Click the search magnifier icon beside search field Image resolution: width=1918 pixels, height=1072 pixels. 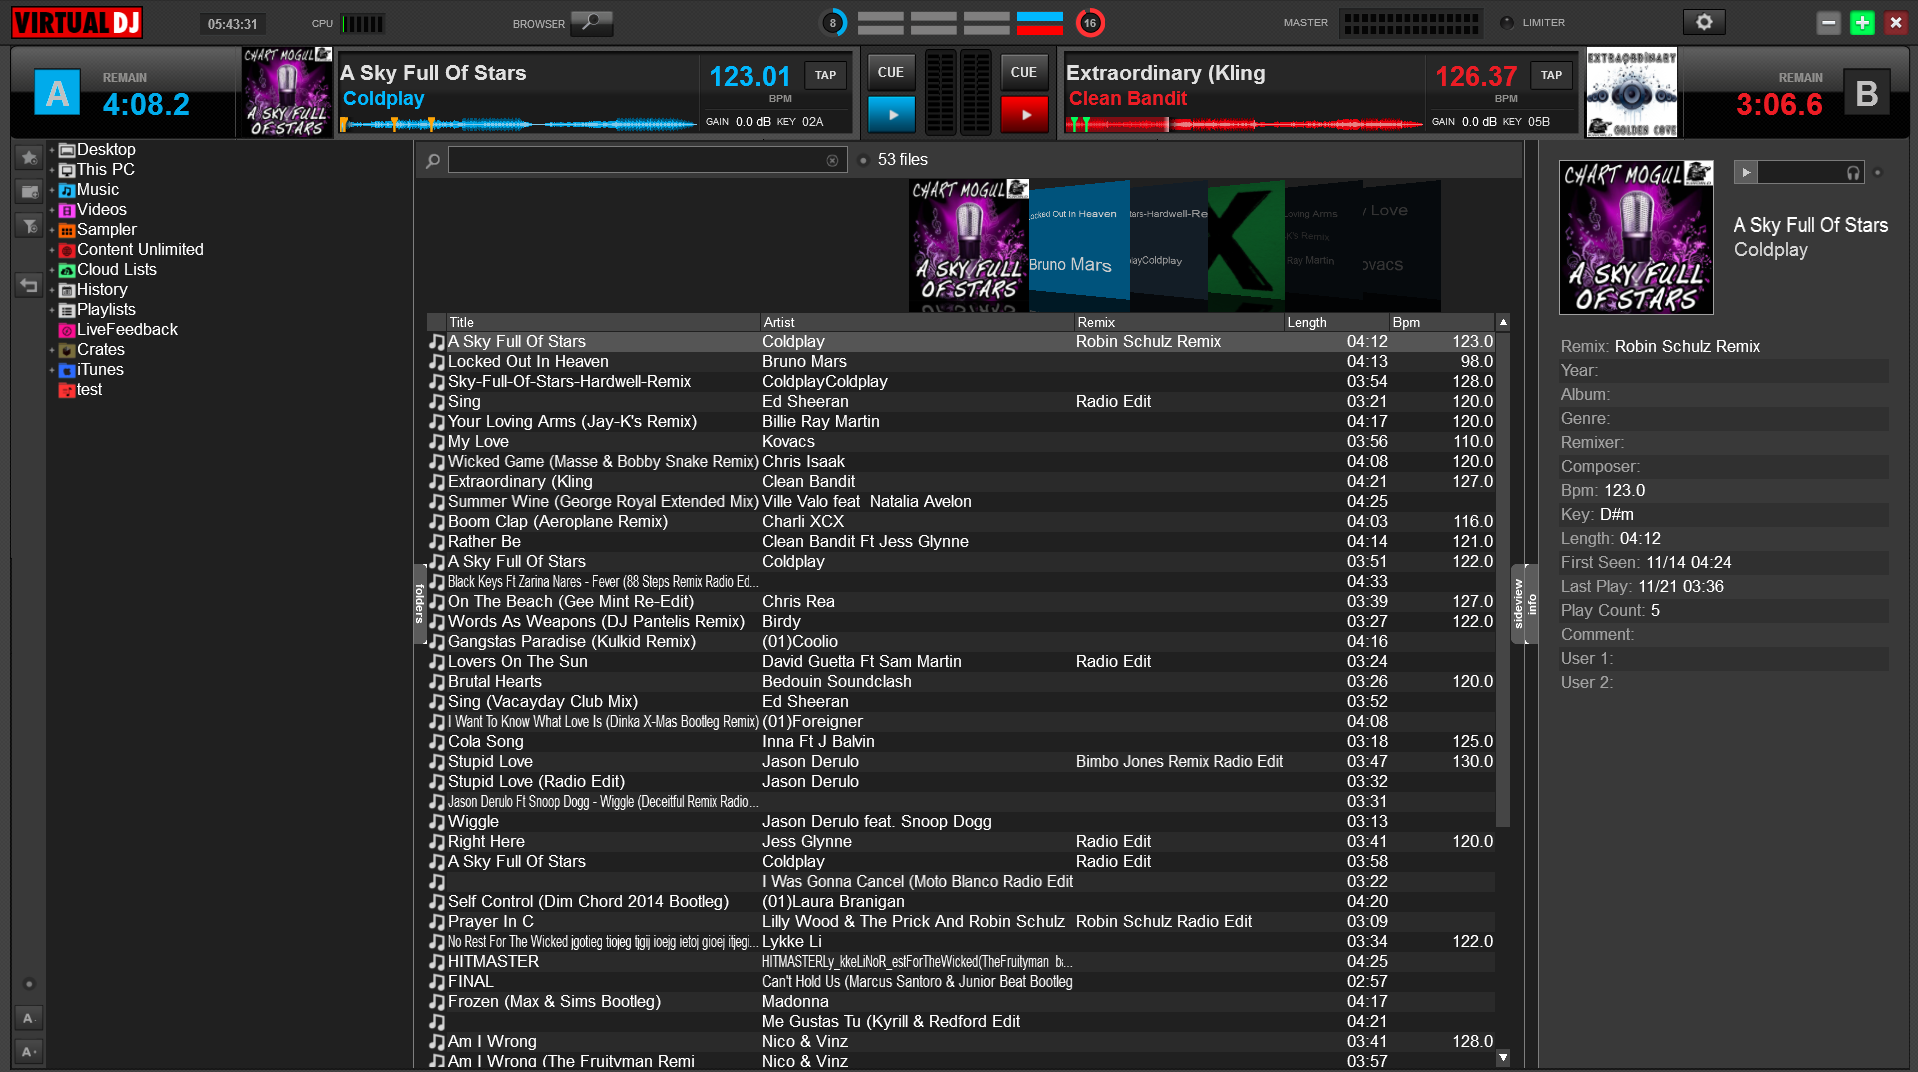tap(433, 160)
